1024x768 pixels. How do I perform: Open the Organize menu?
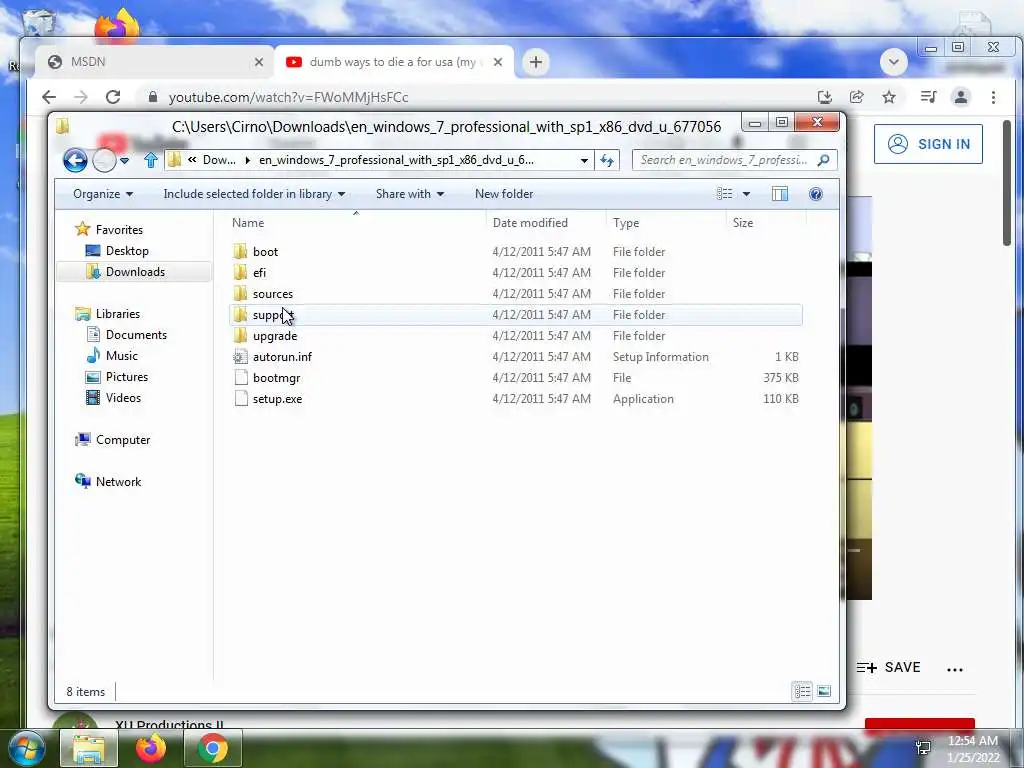tap(103, 194)
